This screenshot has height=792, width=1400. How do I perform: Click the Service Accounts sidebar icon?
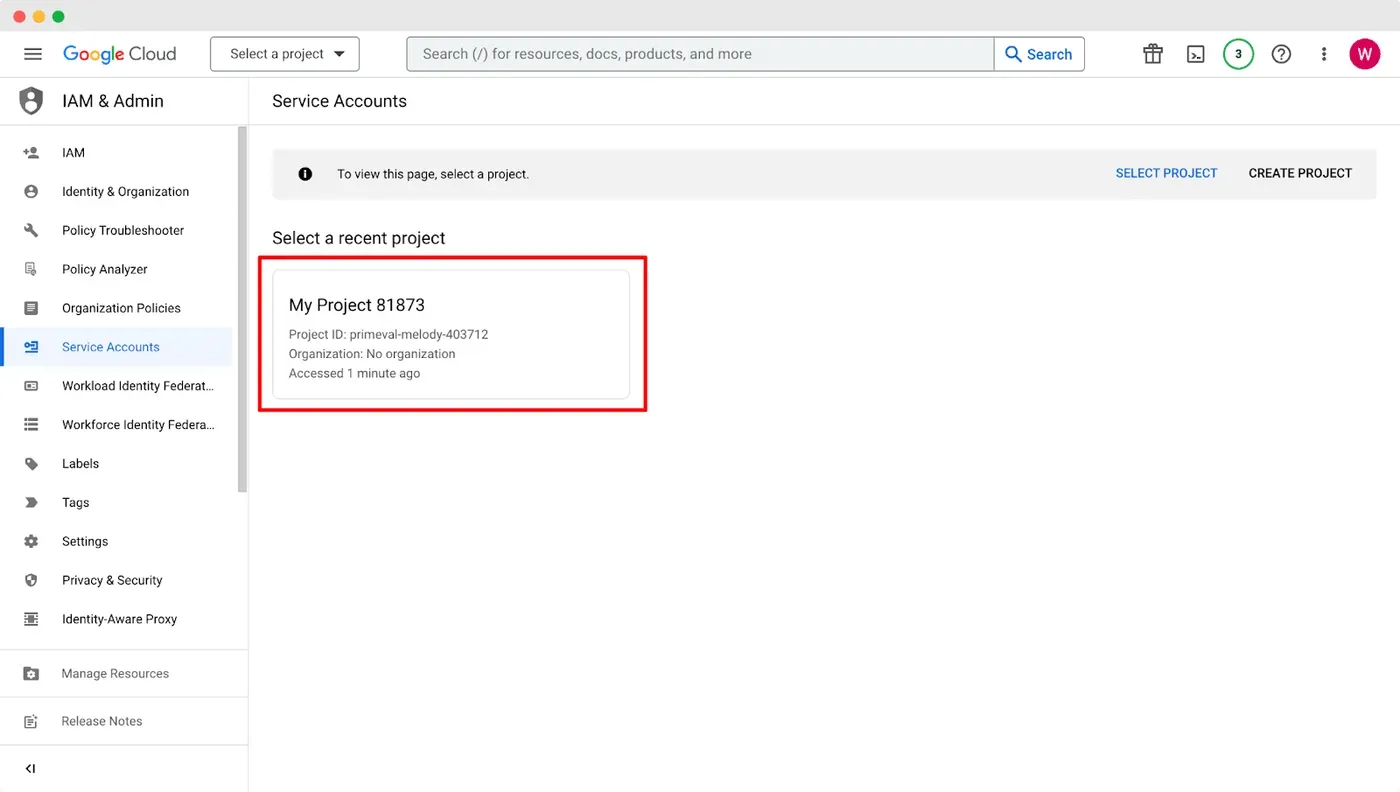click(31, 347)
